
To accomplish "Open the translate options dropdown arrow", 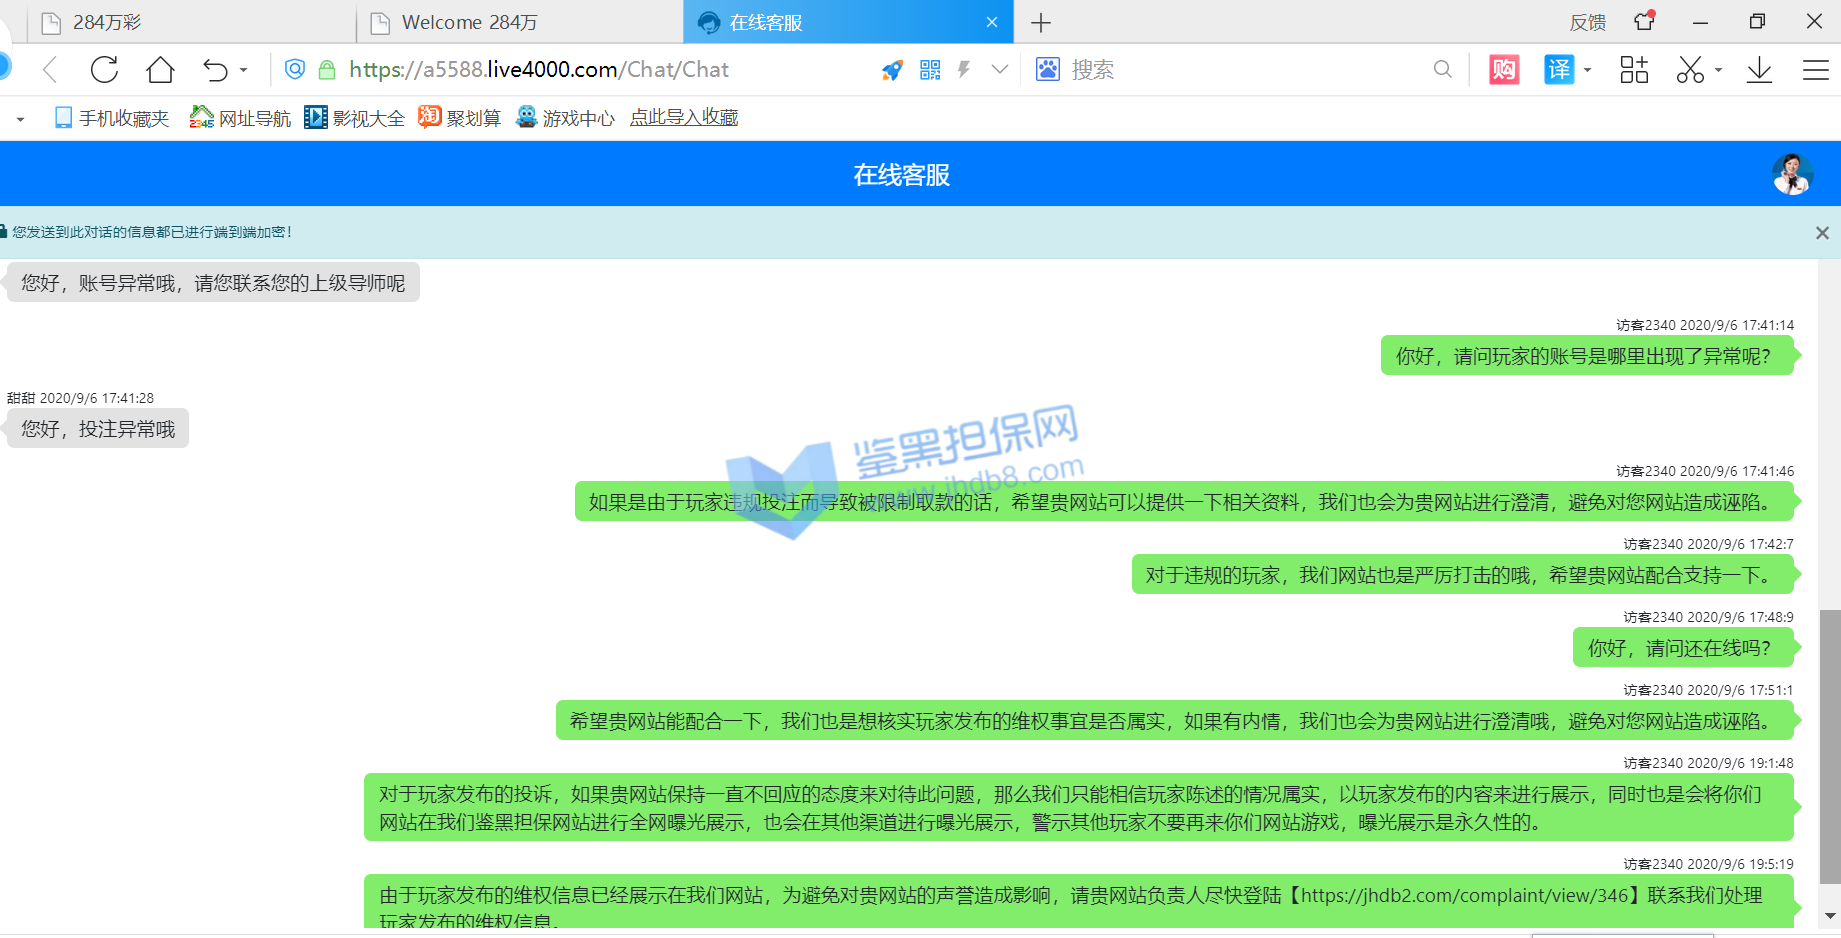I will pos(1587,70).
